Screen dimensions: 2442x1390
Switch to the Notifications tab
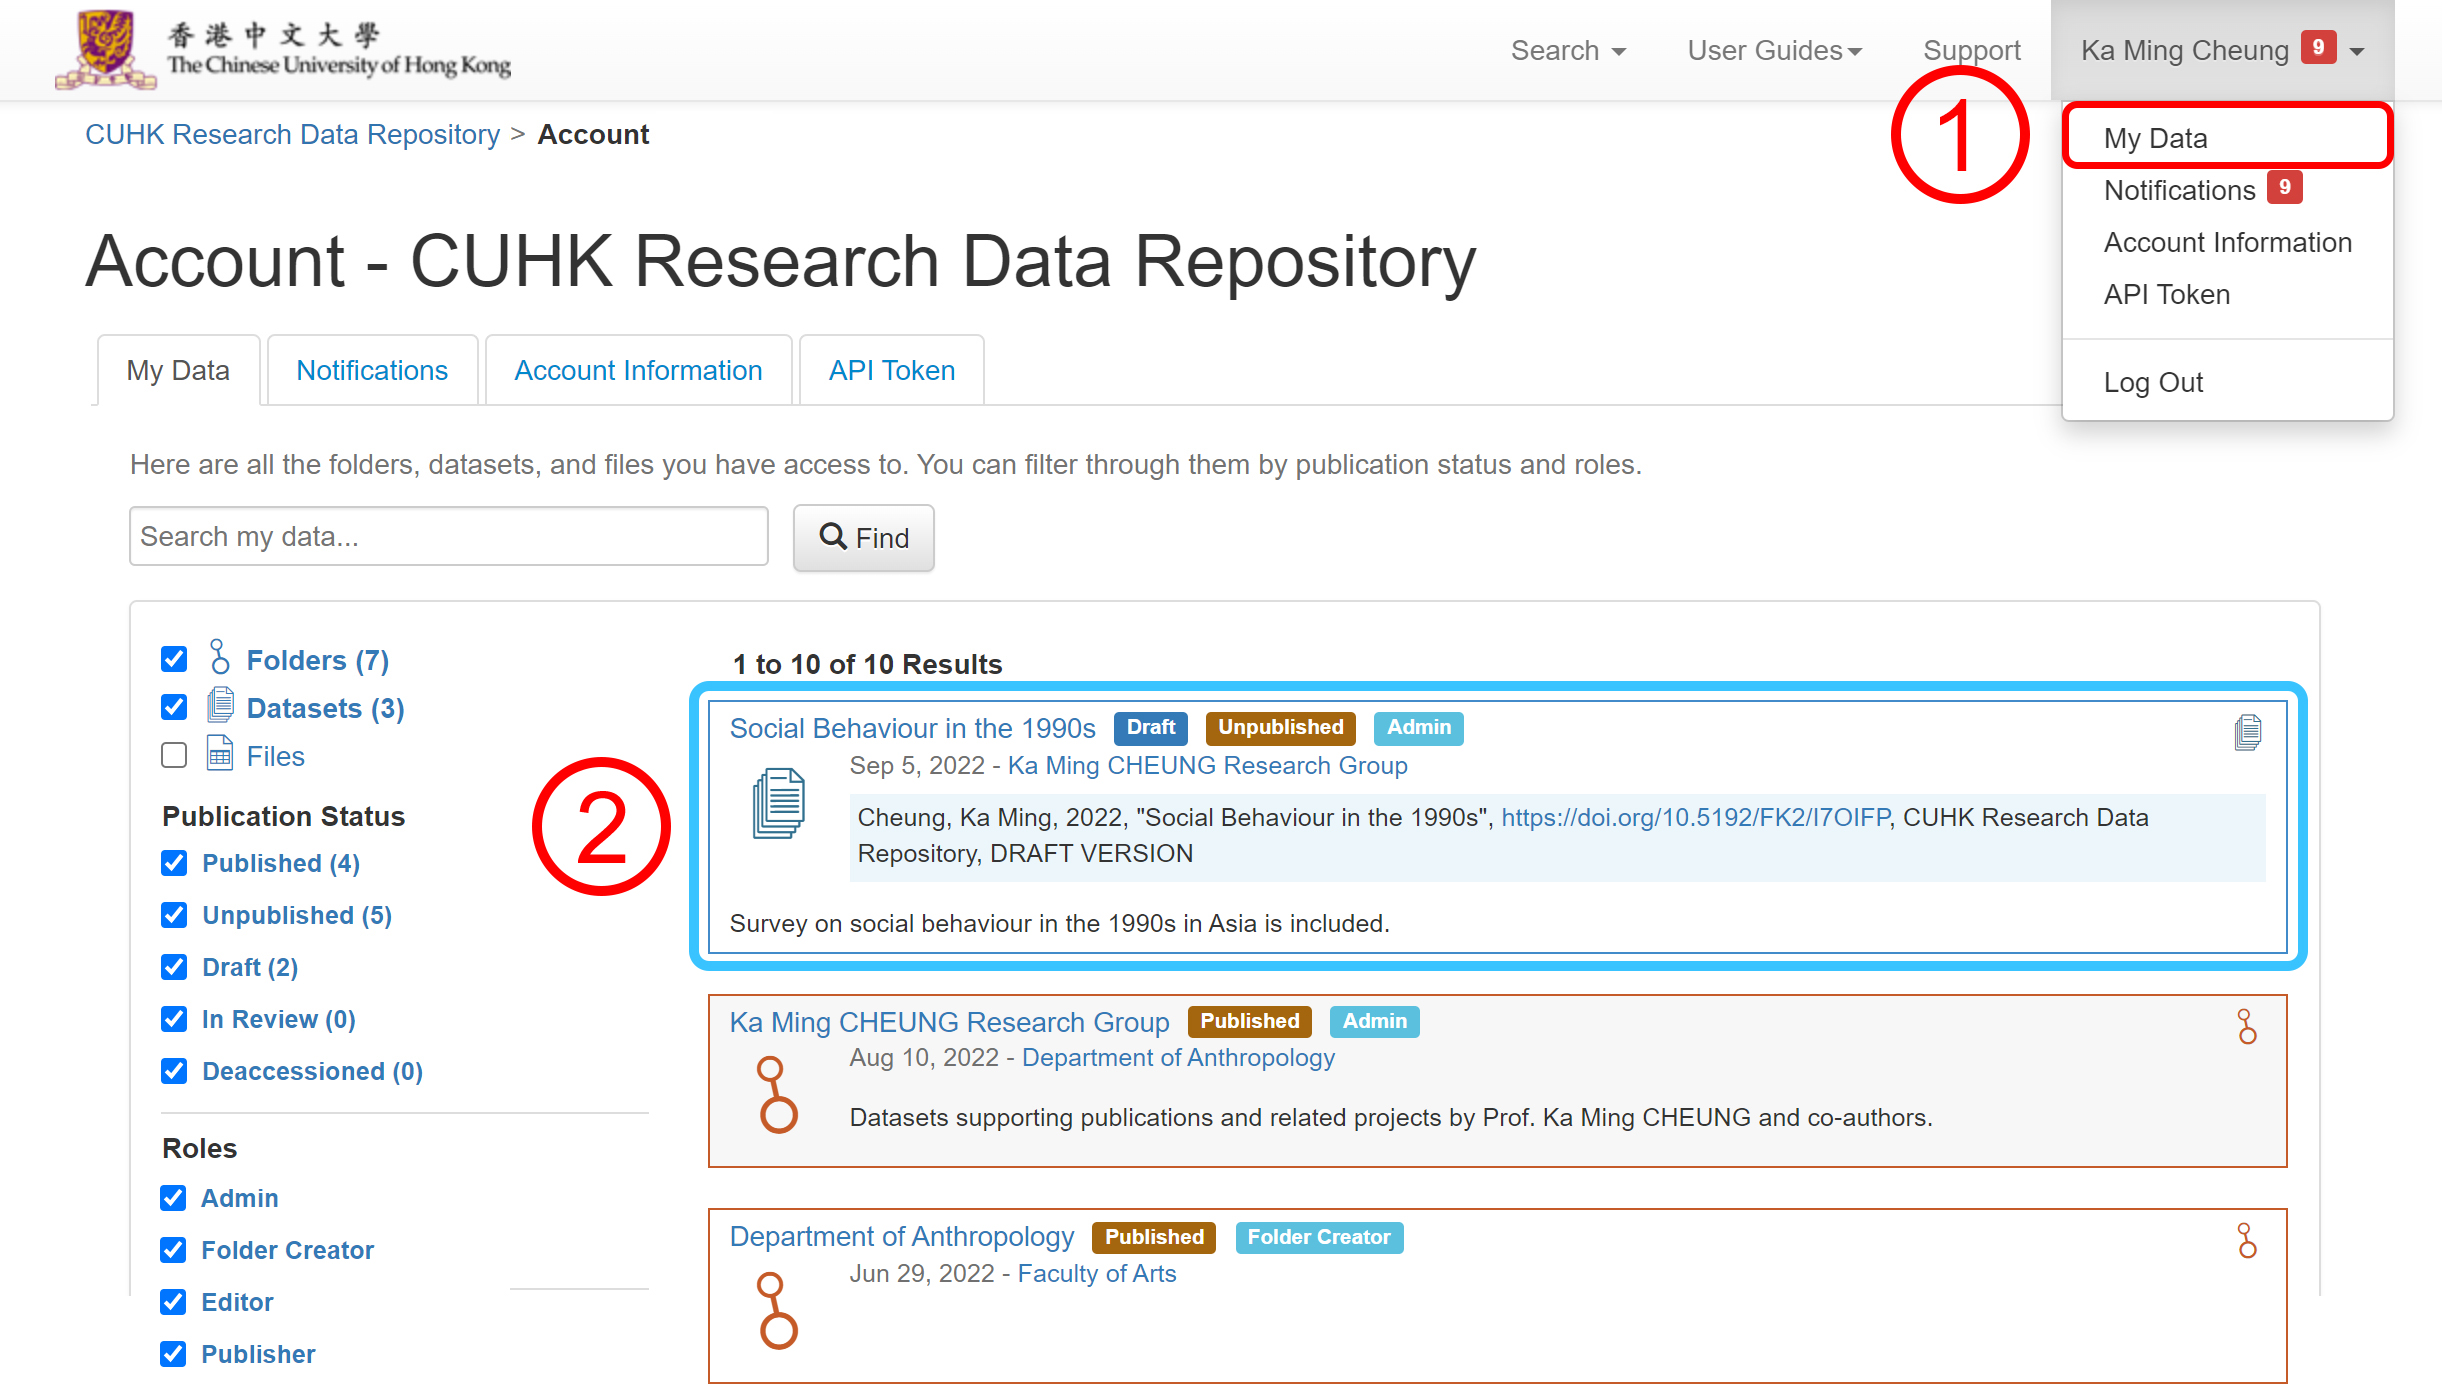pos(372,370)
